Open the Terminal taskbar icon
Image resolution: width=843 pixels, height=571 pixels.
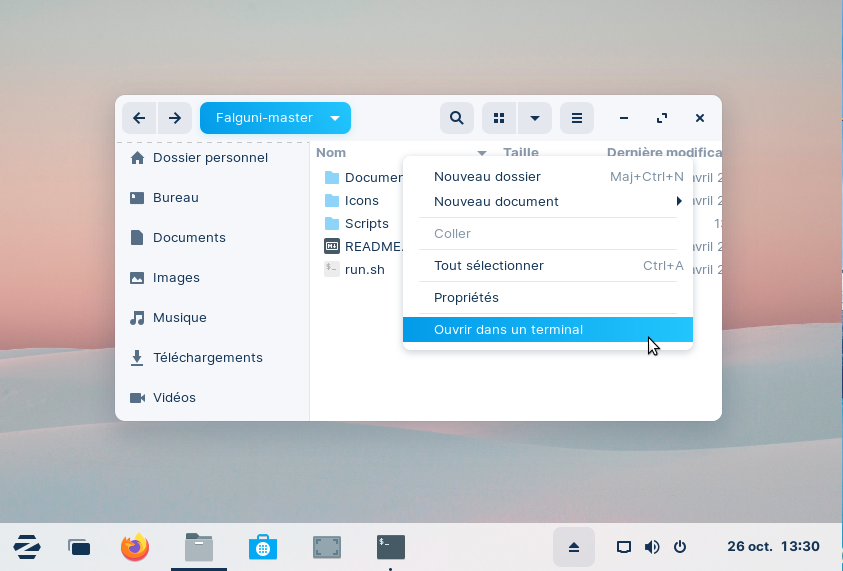(391, 547)
